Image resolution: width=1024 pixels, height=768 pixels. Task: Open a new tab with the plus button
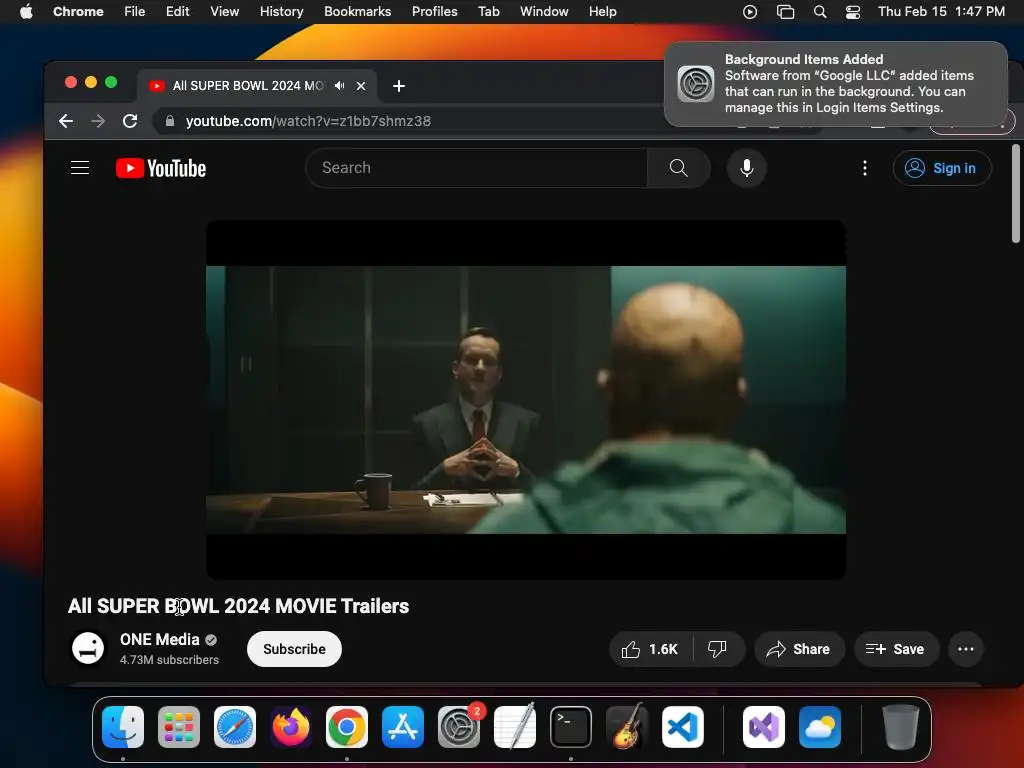coord(399,86)
